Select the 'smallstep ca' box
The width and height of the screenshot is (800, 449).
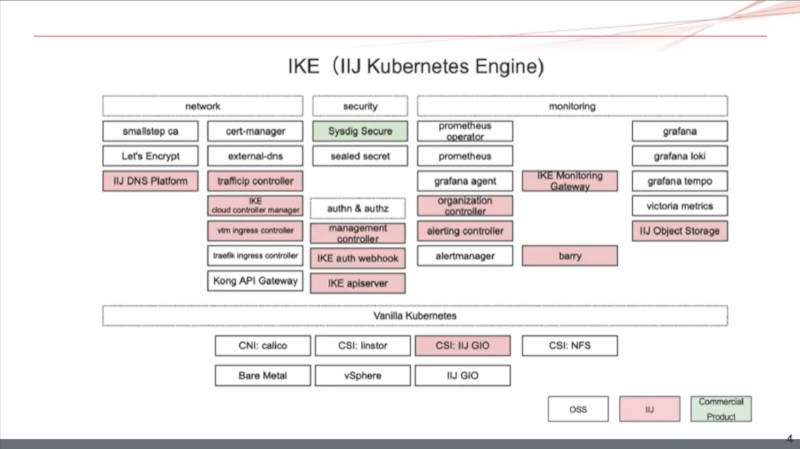151,131
